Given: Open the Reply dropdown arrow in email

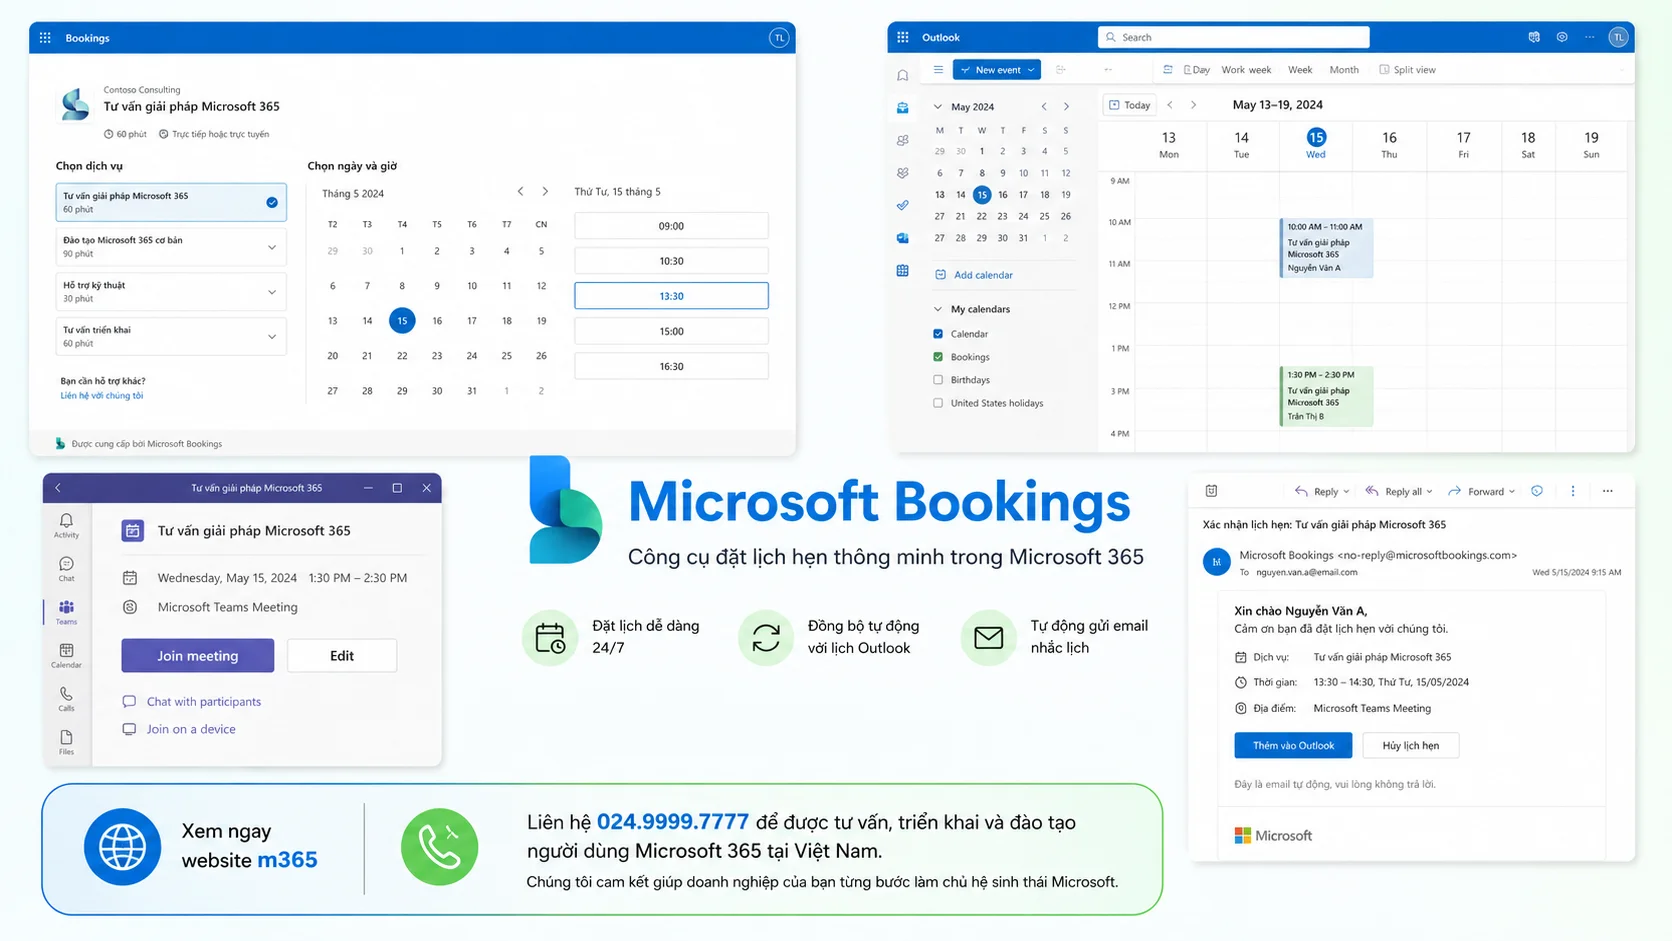Looking at the screenshot, I should pyautogui.click(x=1347, y=492).
